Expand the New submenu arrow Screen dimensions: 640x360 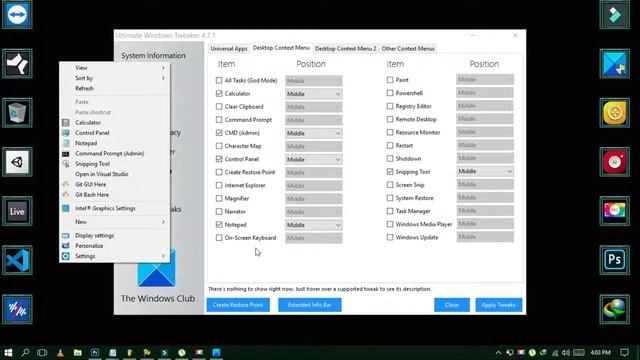point(163,222)
